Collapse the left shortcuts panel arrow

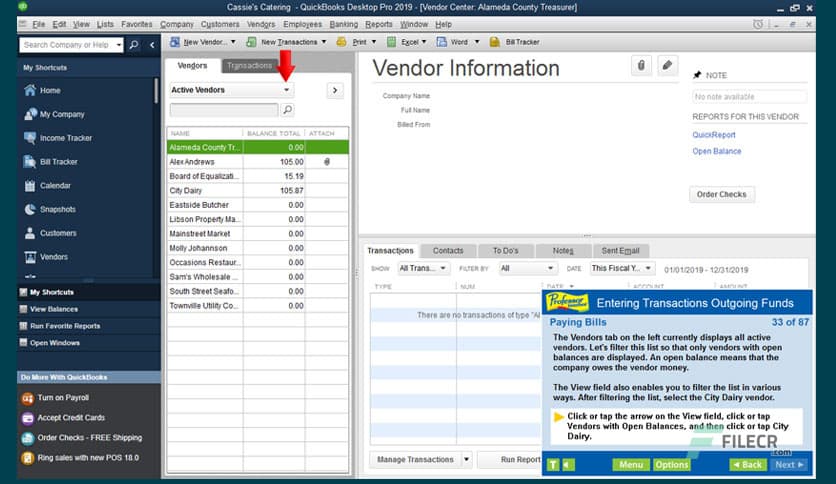[152, 45]
